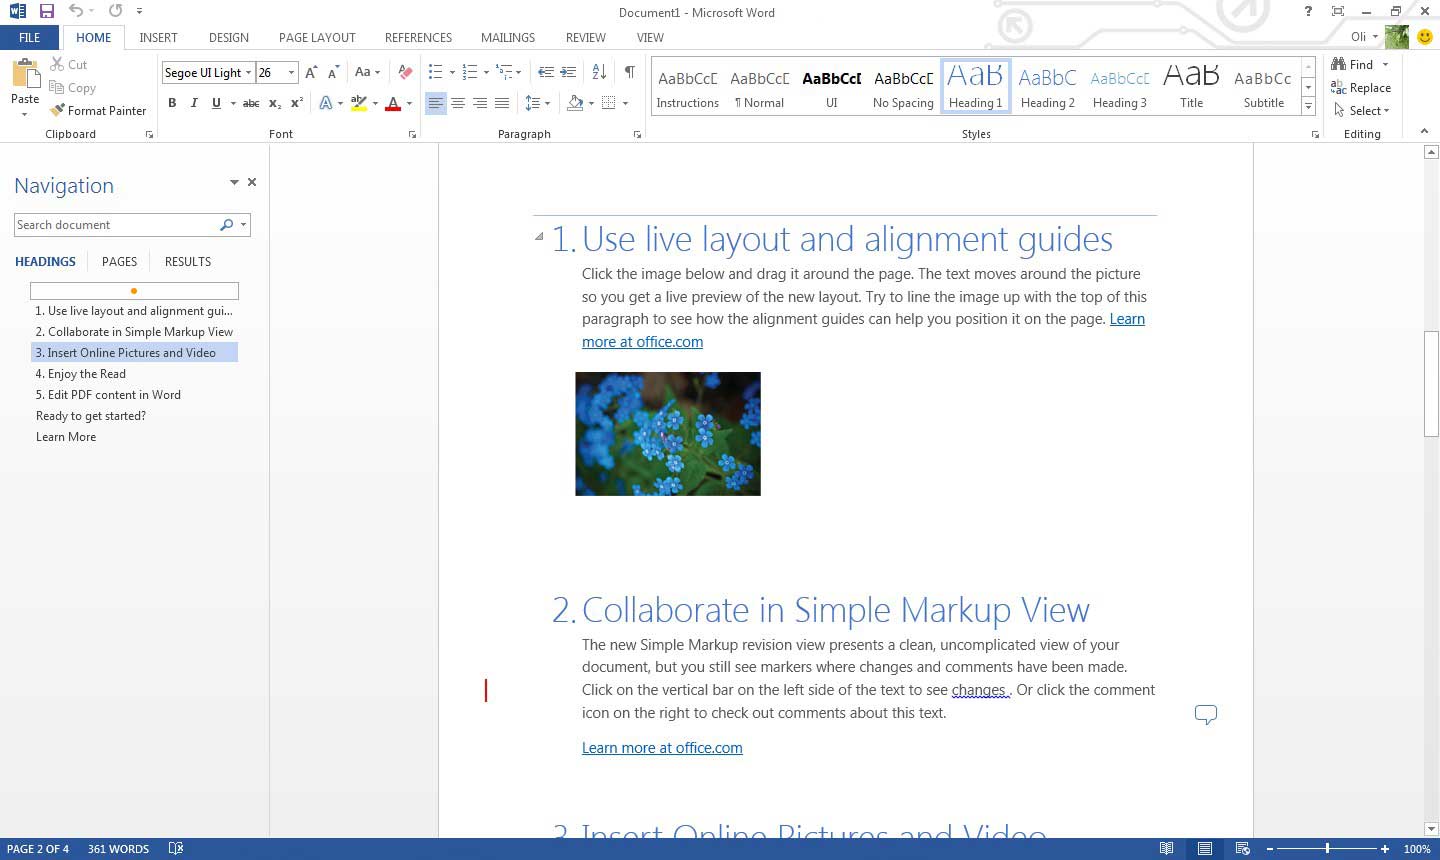Click the Shrink Font icon
1440x860 pixels.
[x=333, y=72]
